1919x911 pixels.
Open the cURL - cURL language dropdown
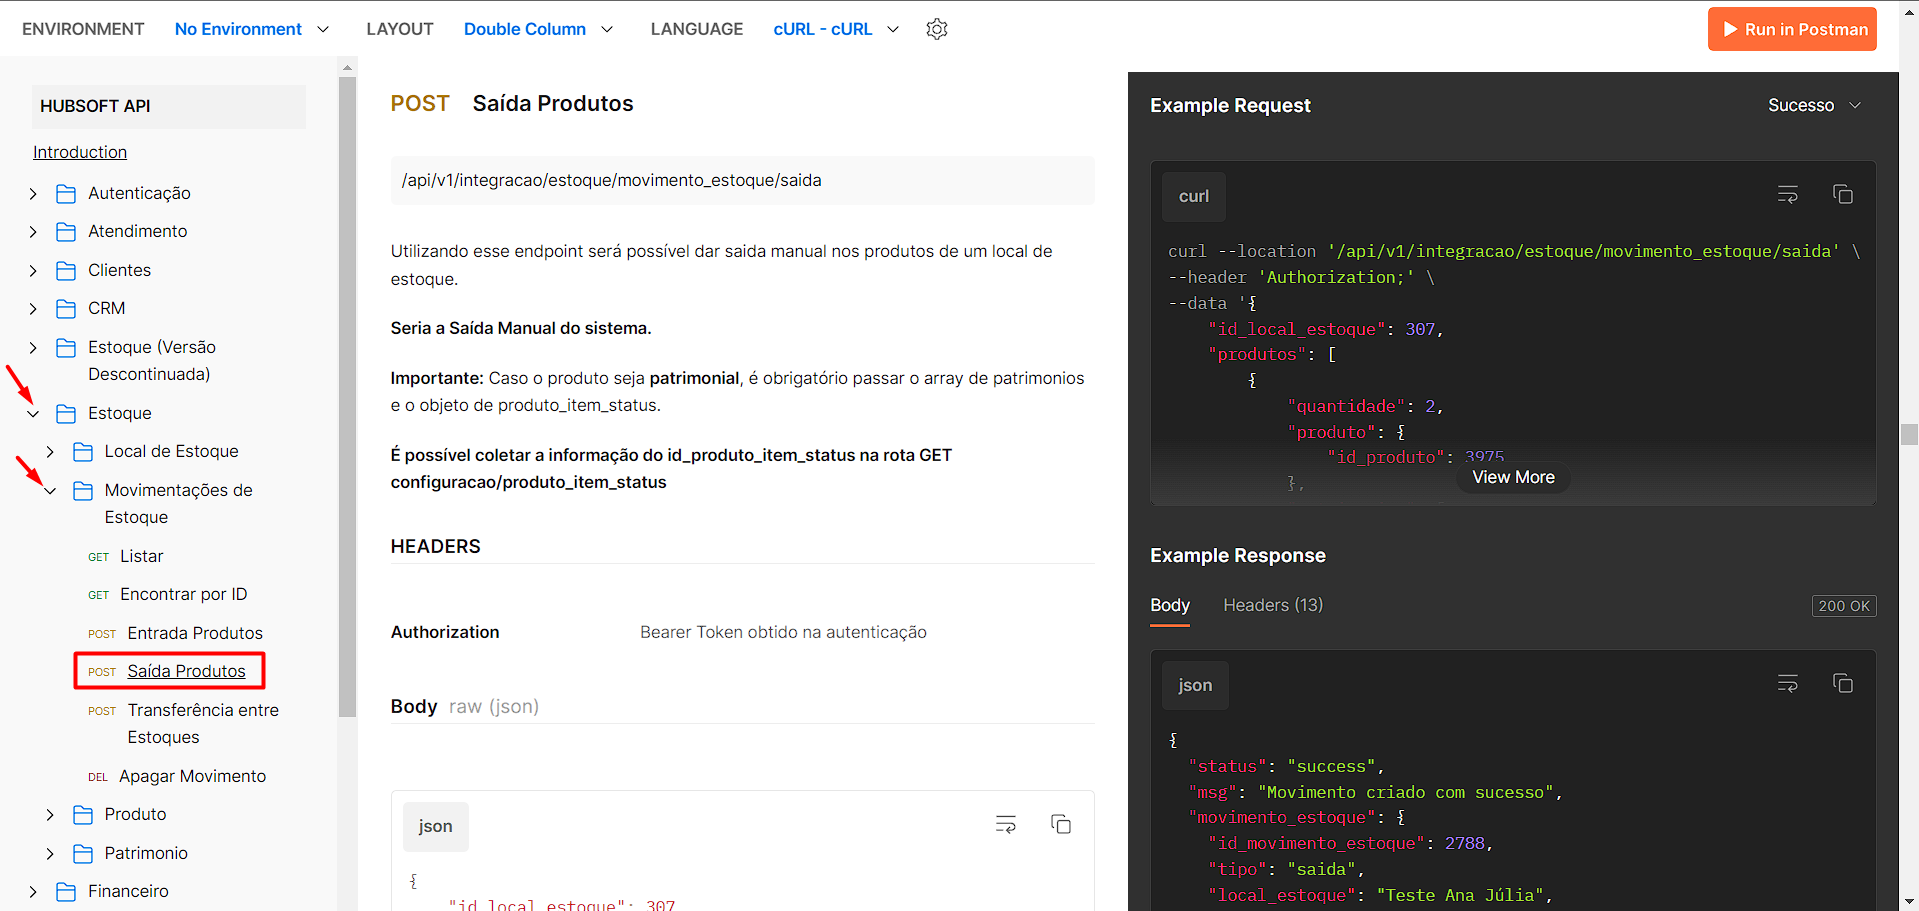click(836, 29)
